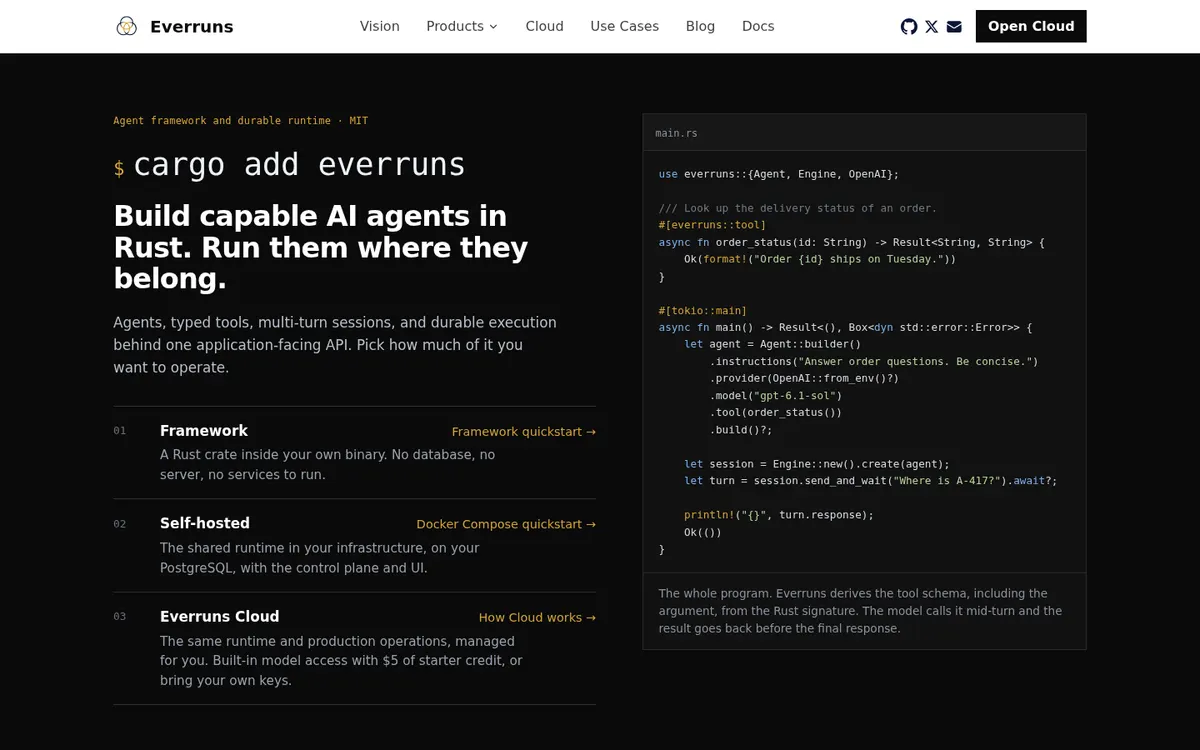Image resolution: width=1200 pixels, height=750 pixels.
Task: Click the '#[tokio::main]' attribute line
Action: [x=703, y=310]
